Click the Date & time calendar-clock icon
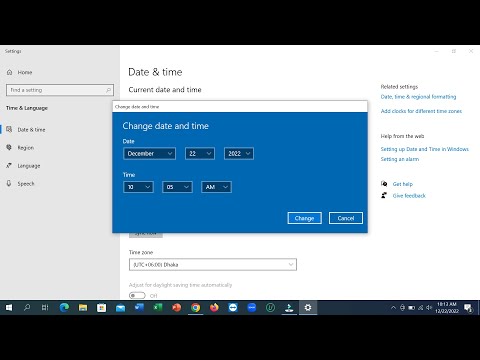The height and width of the screenshot is (360, 480). coord(9,129)
